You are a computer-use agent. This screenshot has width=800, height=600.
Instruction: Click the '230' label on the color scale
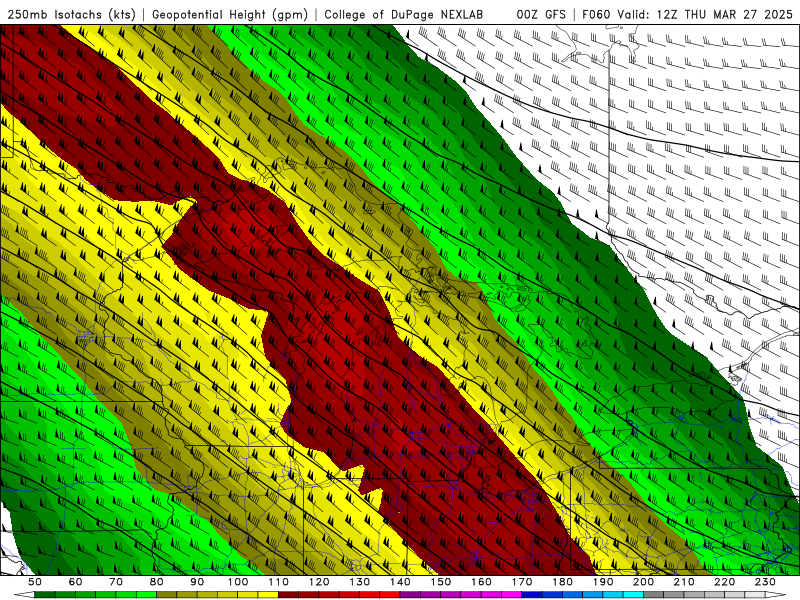coord(765,582)
